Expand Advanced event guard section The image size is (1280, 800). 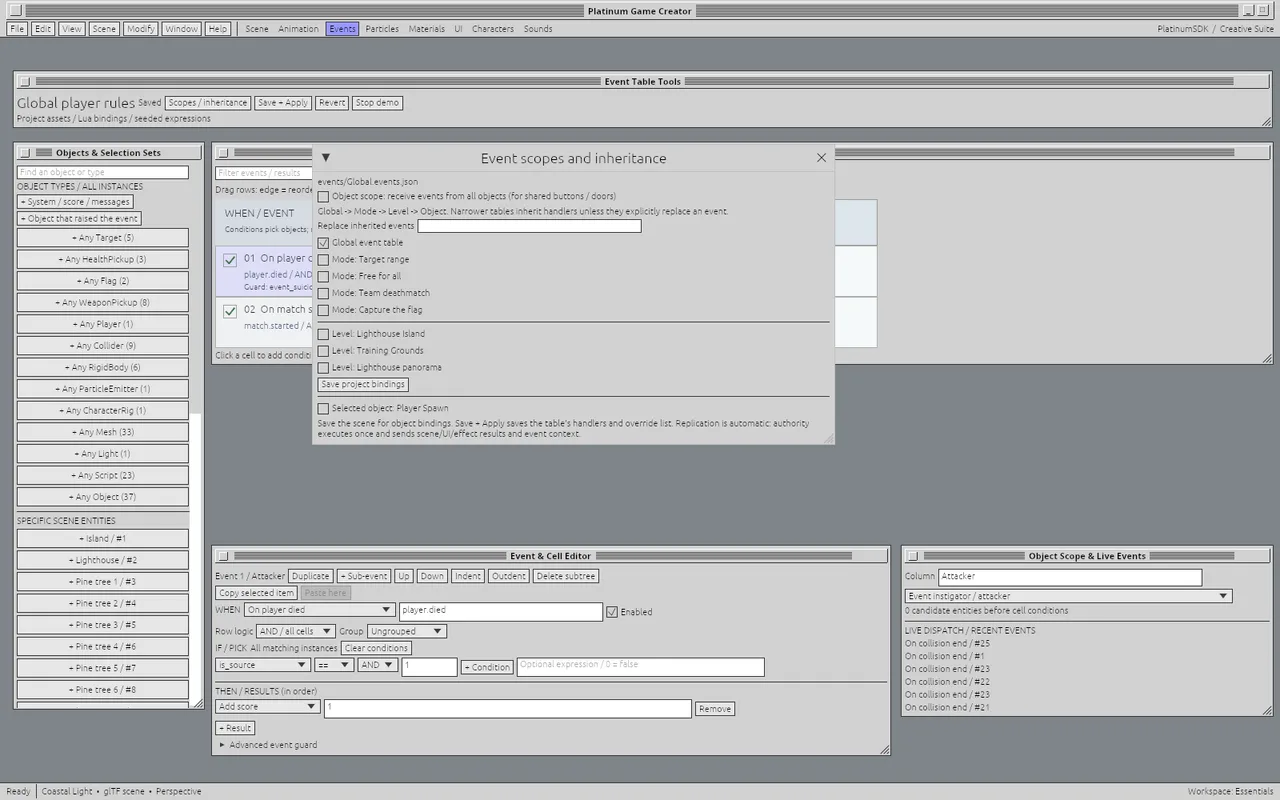point(268,745)
